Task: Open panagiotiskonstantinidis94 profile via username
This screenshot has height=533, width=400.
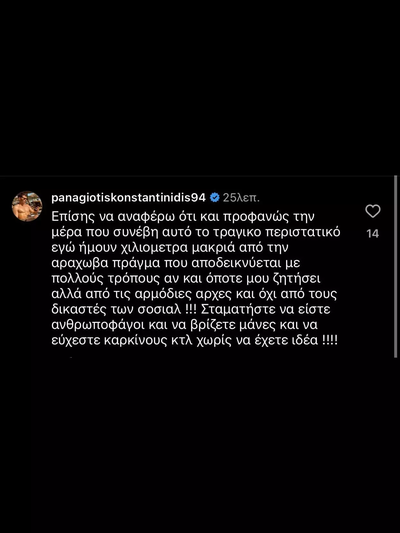Action: pyautogui.click(x=128, y=197)
